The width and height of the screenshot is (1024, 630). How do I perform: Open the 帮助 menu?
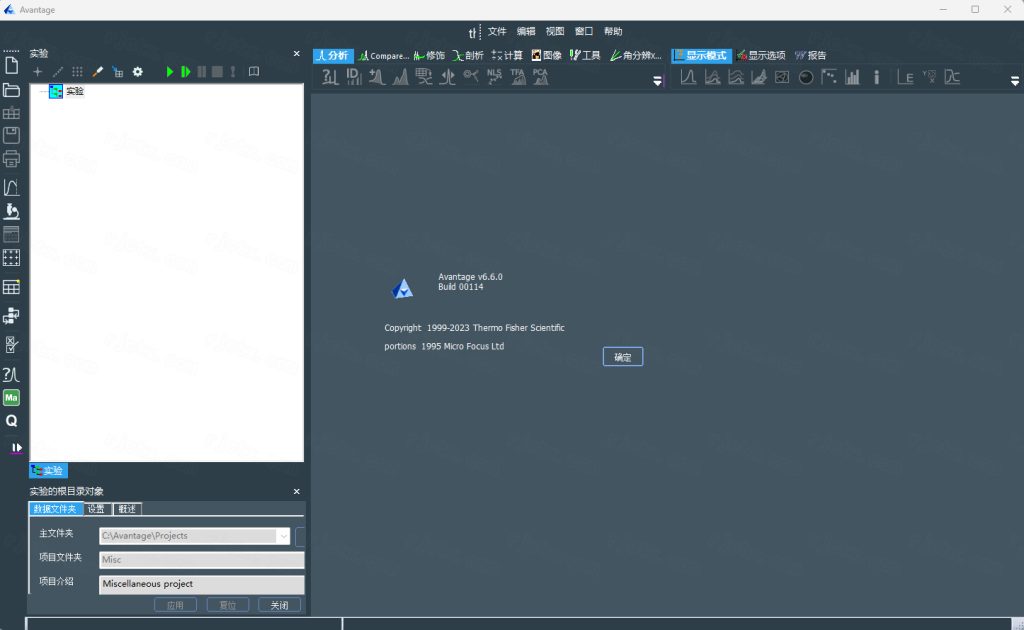(x=613, y=31)
